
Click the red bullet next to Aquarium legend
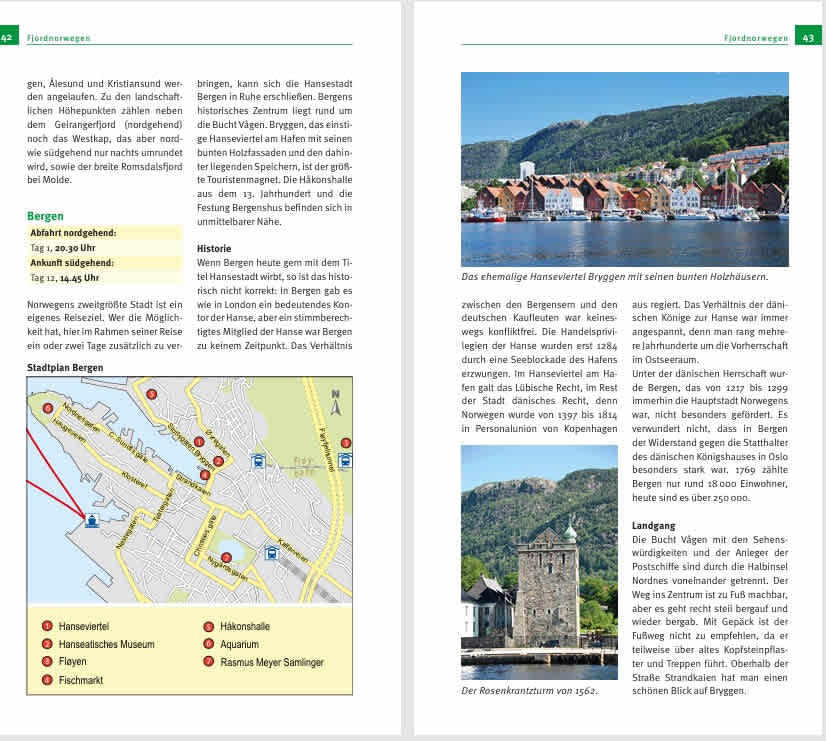(x=209, y=644)
